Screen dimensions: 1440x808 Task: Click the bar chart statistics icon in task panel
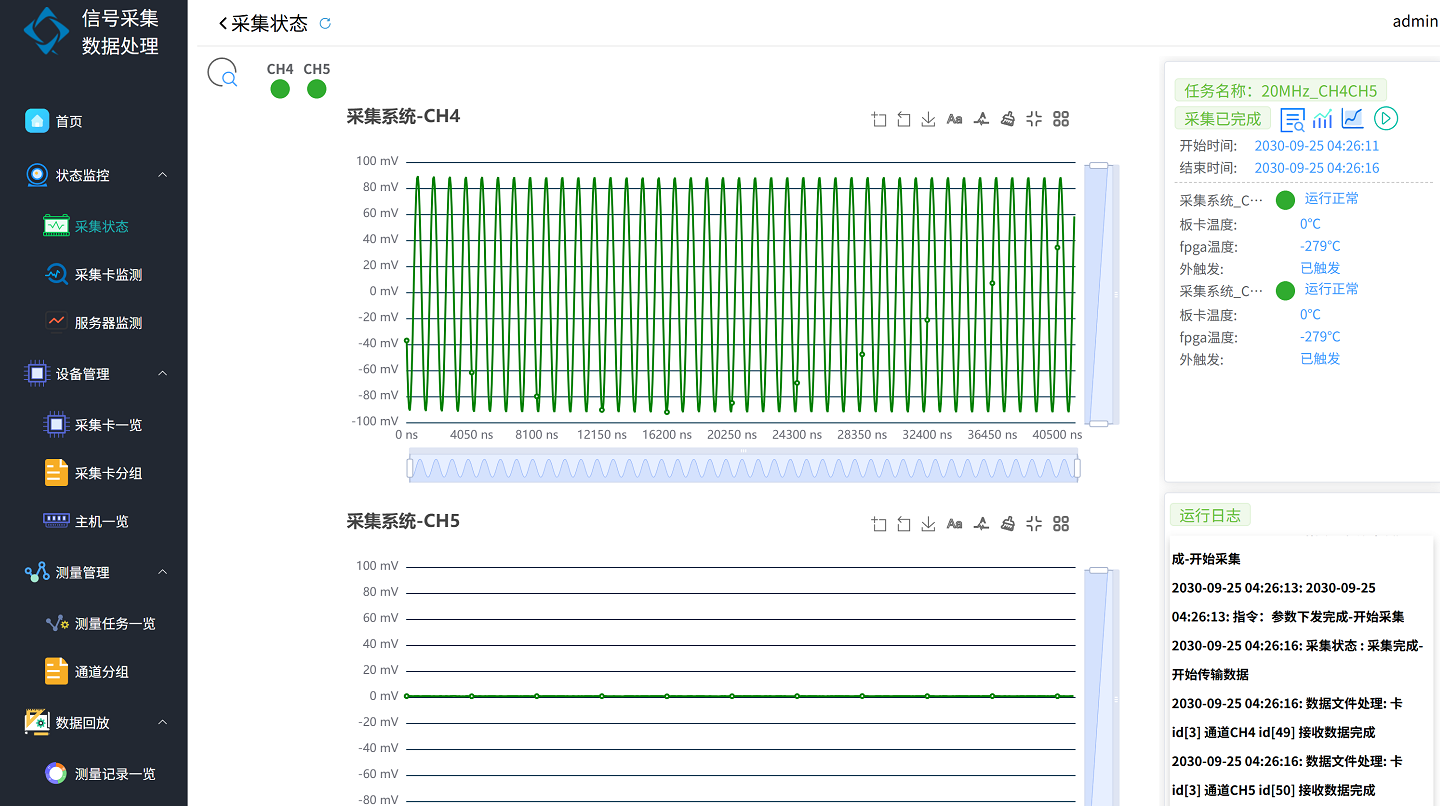(1322, 119)
